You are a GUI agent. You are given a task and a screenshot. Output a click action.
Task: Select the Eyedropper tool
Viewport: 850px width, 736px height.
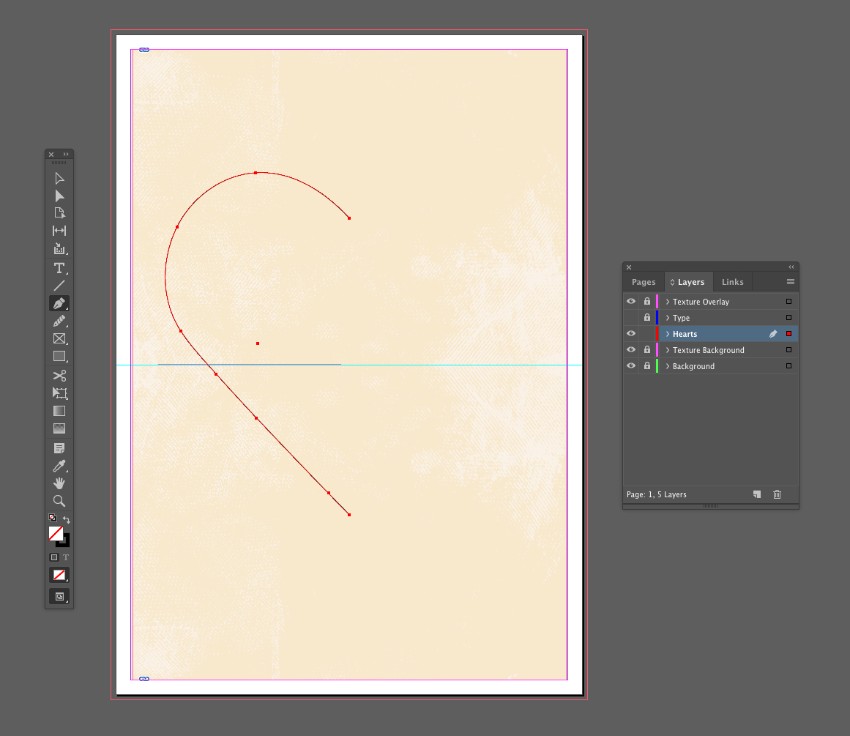pos(59,466)
